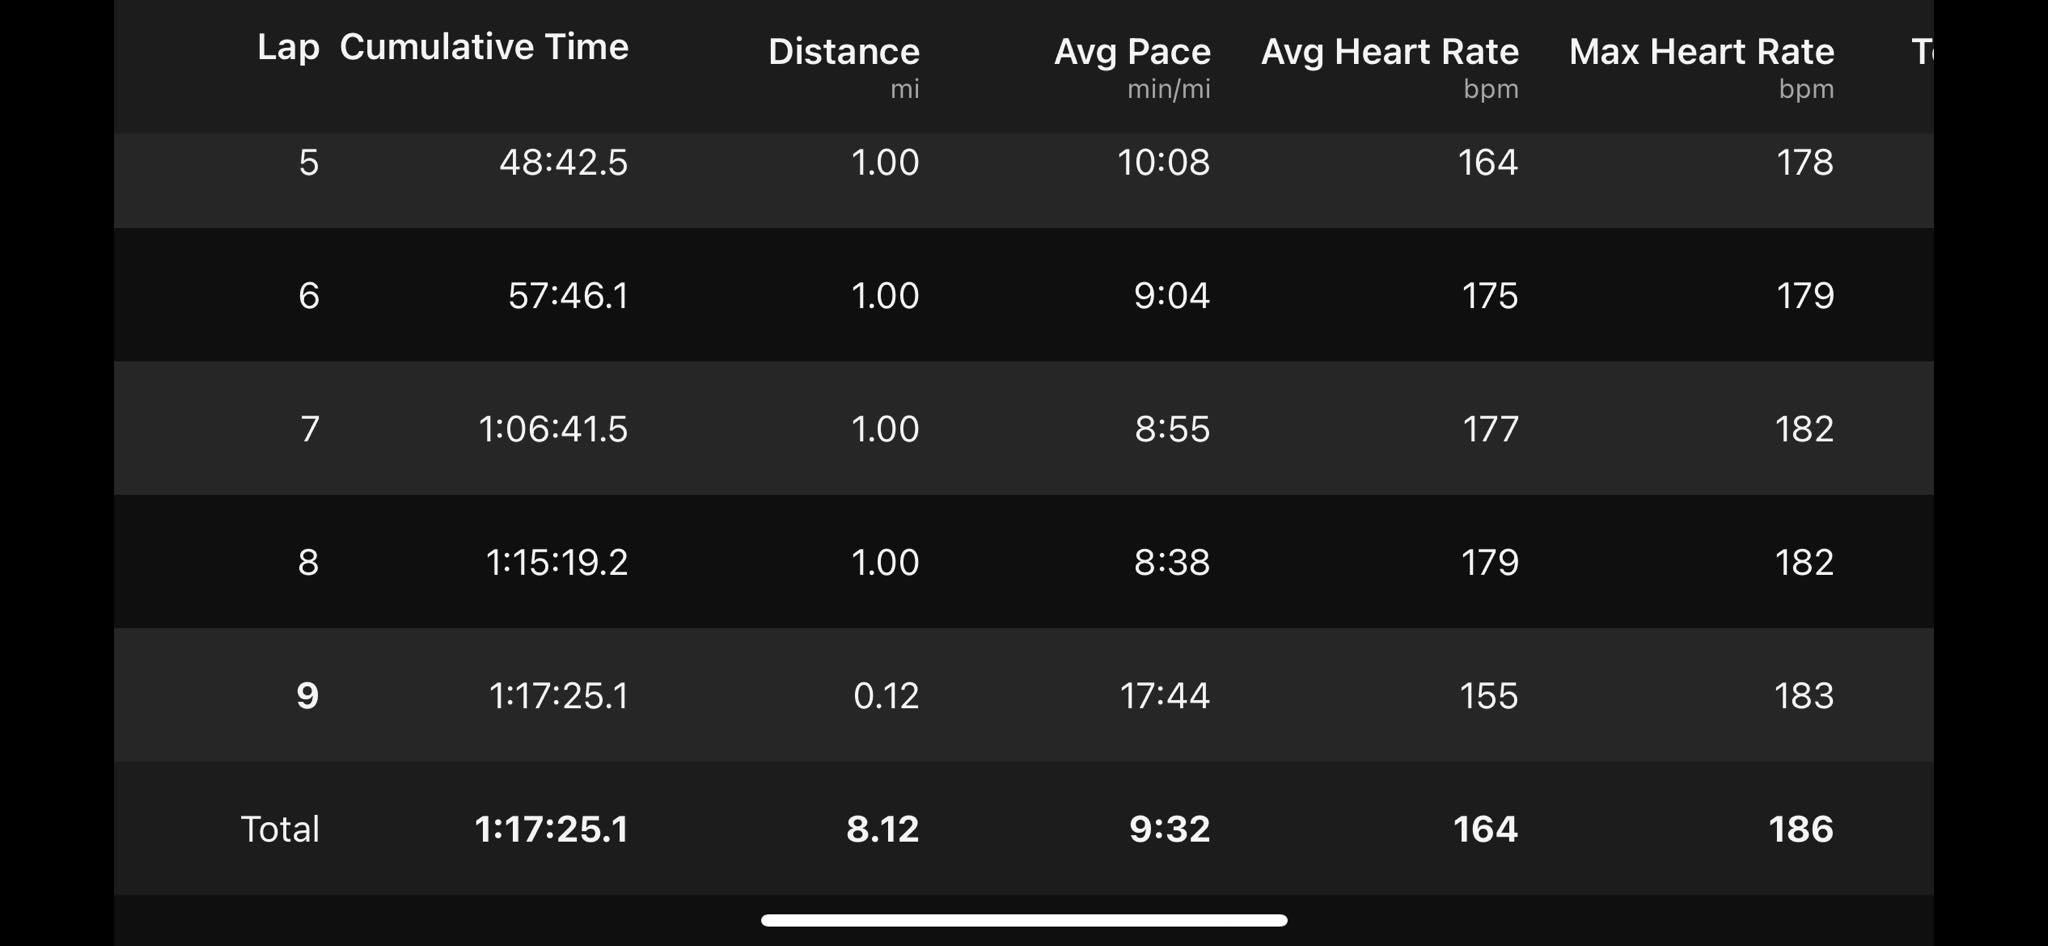Tap the Max Heart Rate column header
2048x946 pixels.
[x=1701, y=51]
